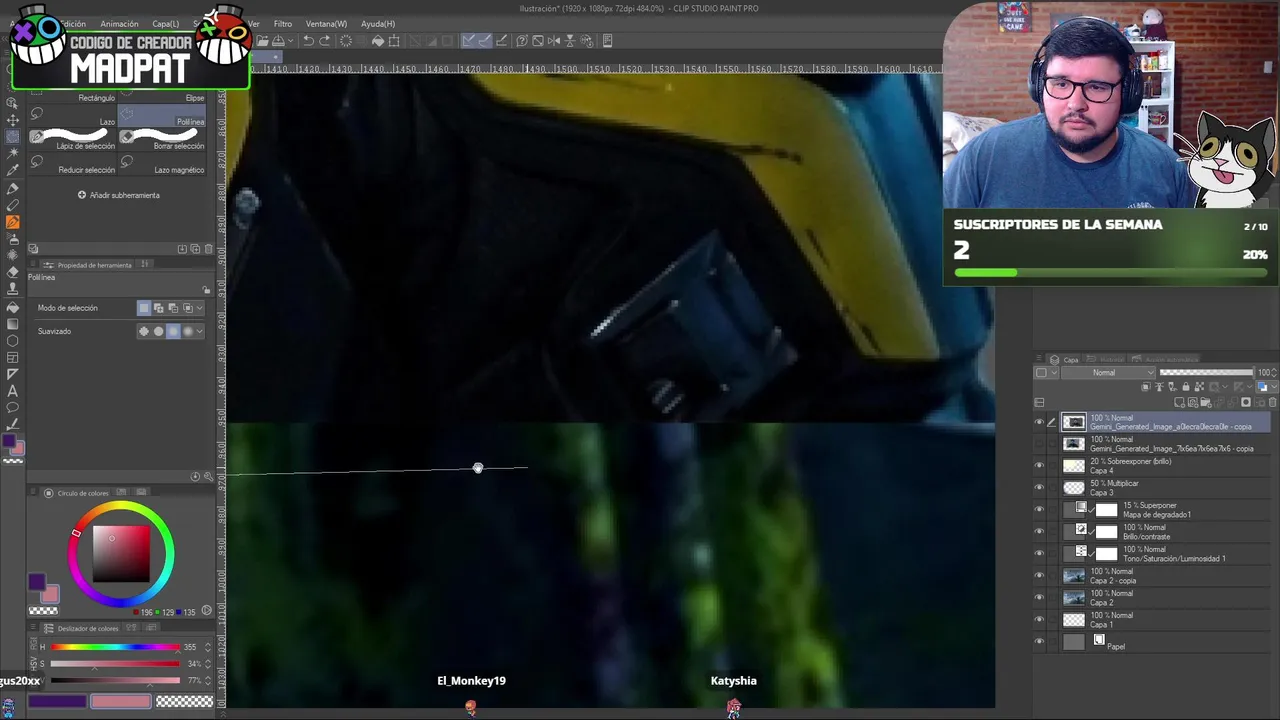Open the Capa(L) menu
This screenshot has height=720, width=1280.
tap(165, 23)
